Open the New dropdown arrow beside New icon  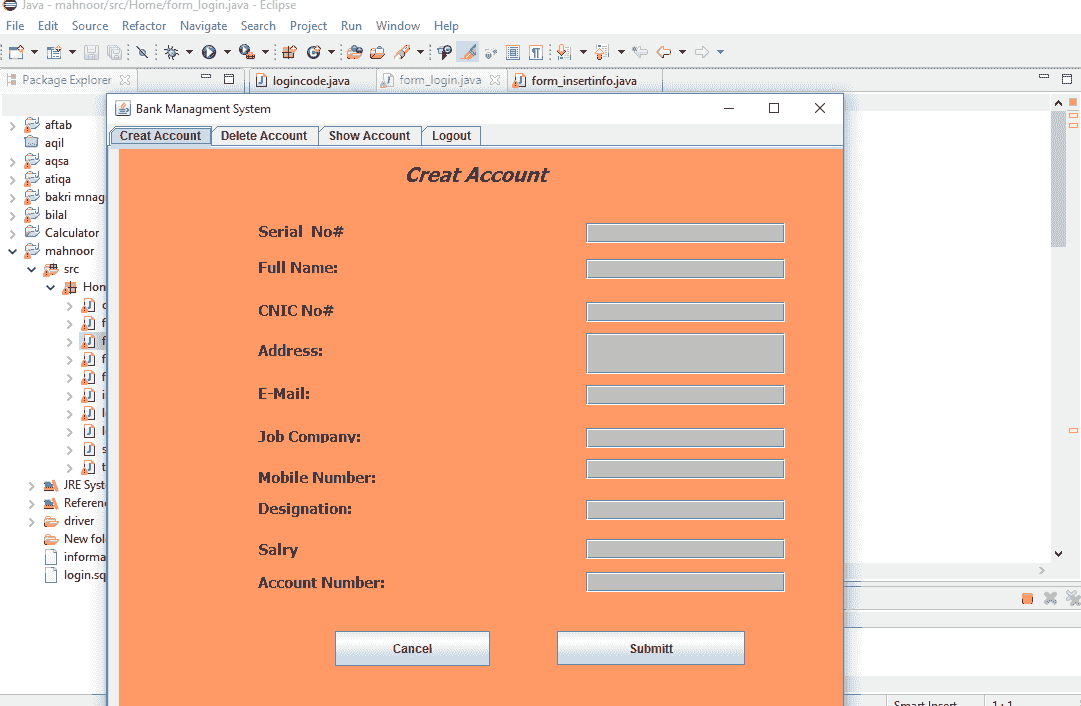[x=34, y=52]
